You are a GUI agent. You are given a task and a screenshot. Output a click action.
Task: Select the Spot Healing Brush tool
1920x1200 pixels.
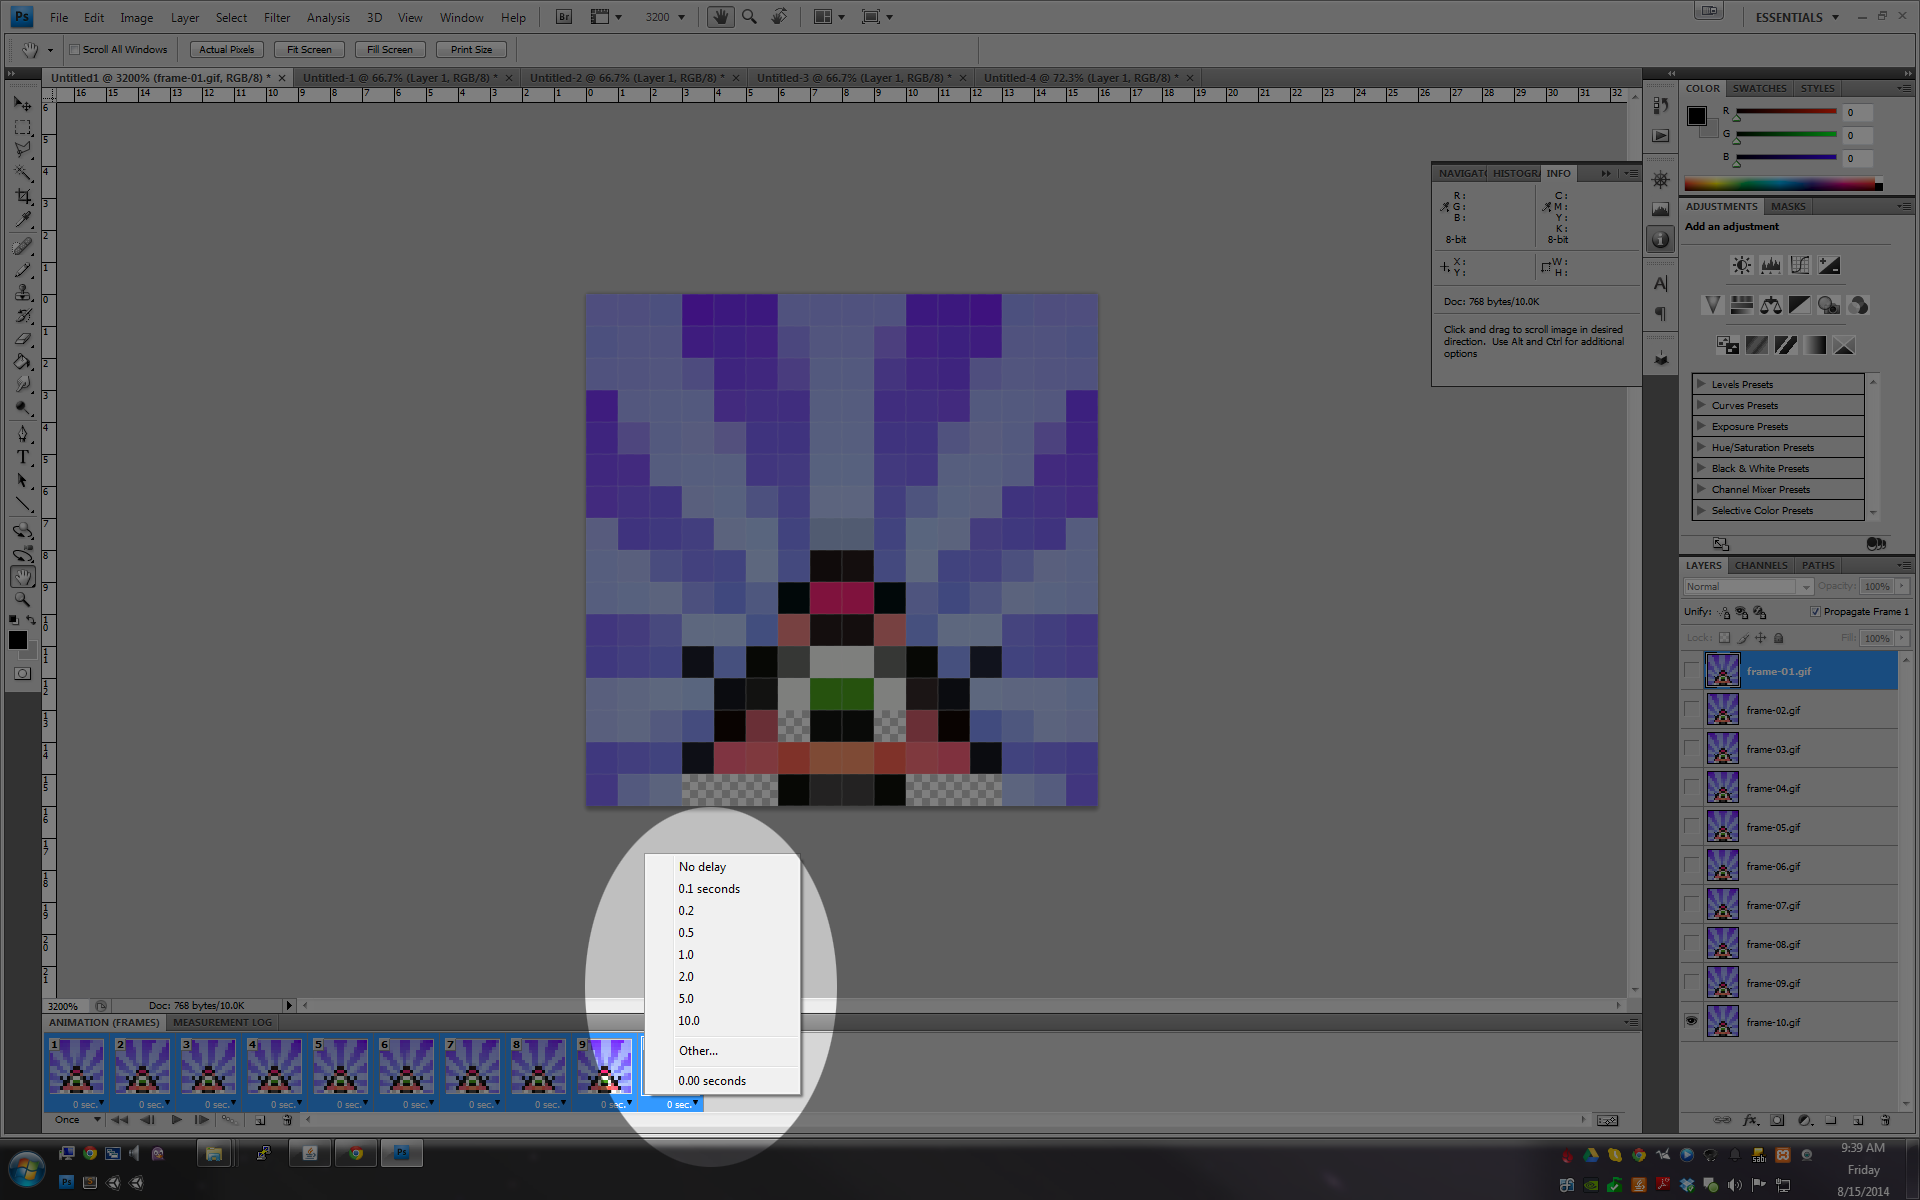tap(22, 246)
